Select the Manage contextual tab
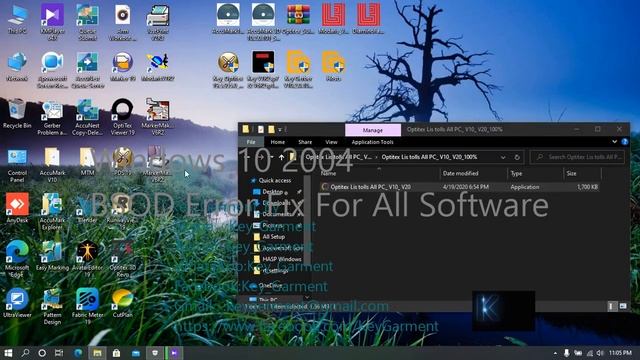Viewport: 640px width, 360px height. 373,130
